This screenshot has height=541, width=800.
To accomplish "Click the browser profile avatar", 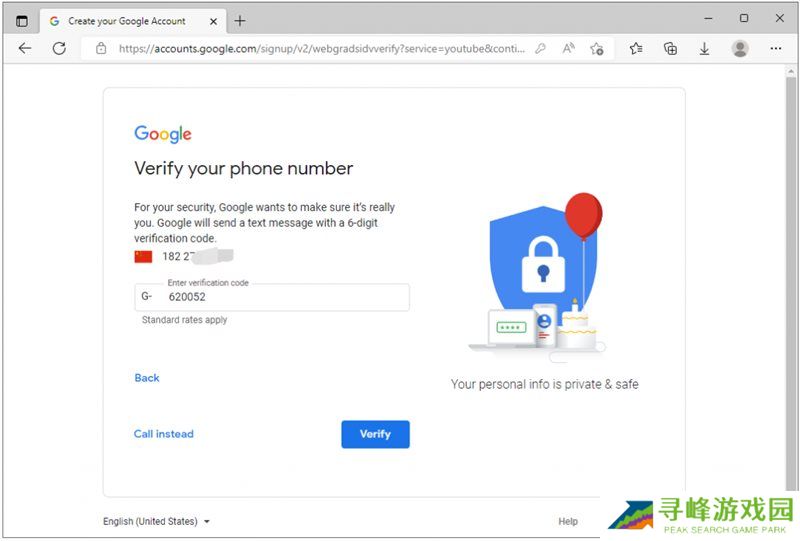I will [x=740, y=48].
